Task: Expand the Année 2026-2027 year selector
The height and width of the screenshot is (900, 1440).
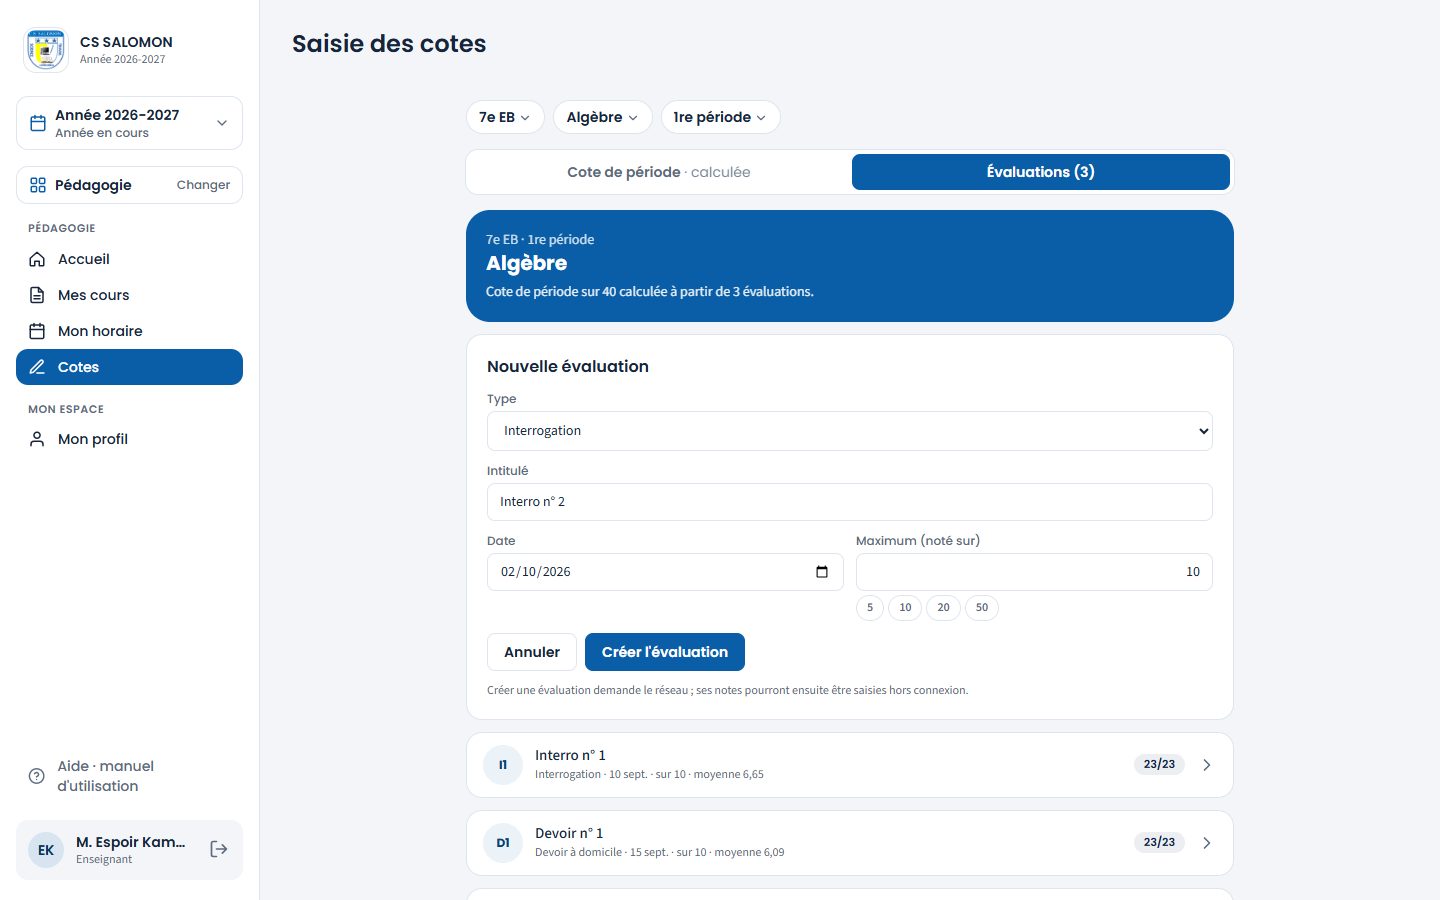Action: (129, 123)
